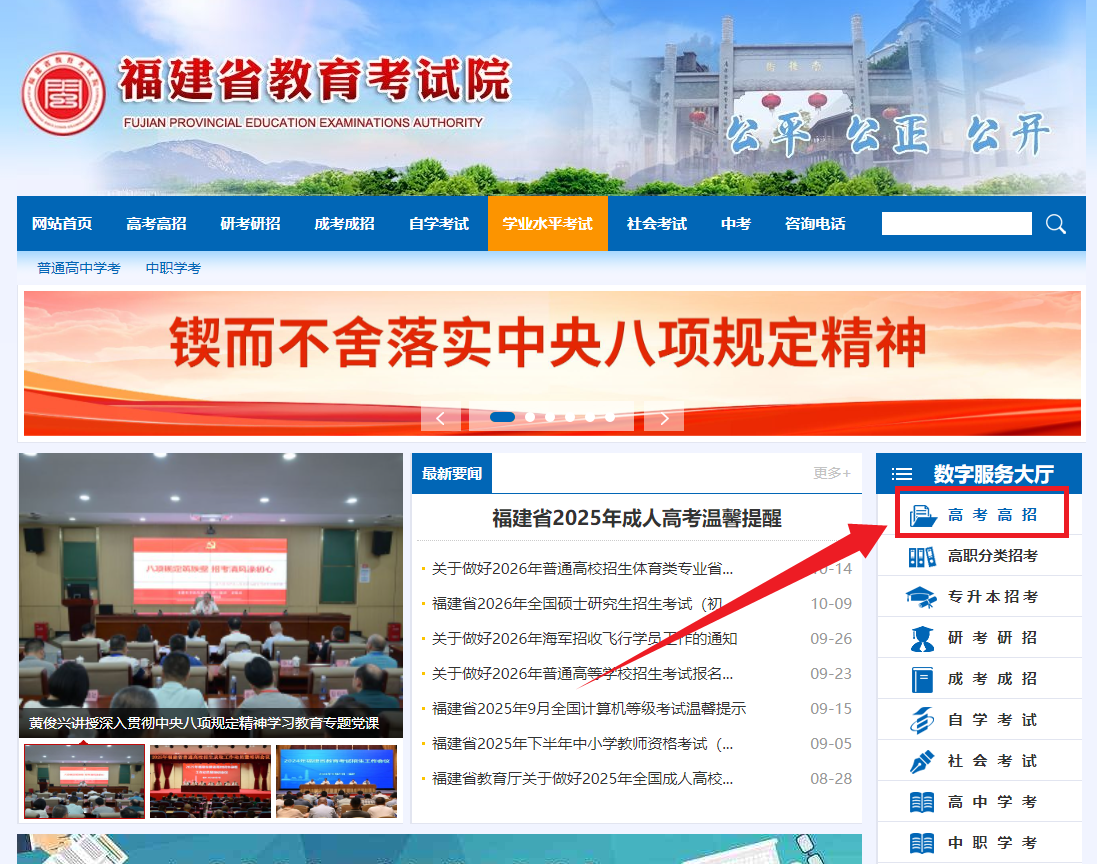1097x864 pixels.
Task: Open 更多+ for latest news
Action: coord(831,473)
